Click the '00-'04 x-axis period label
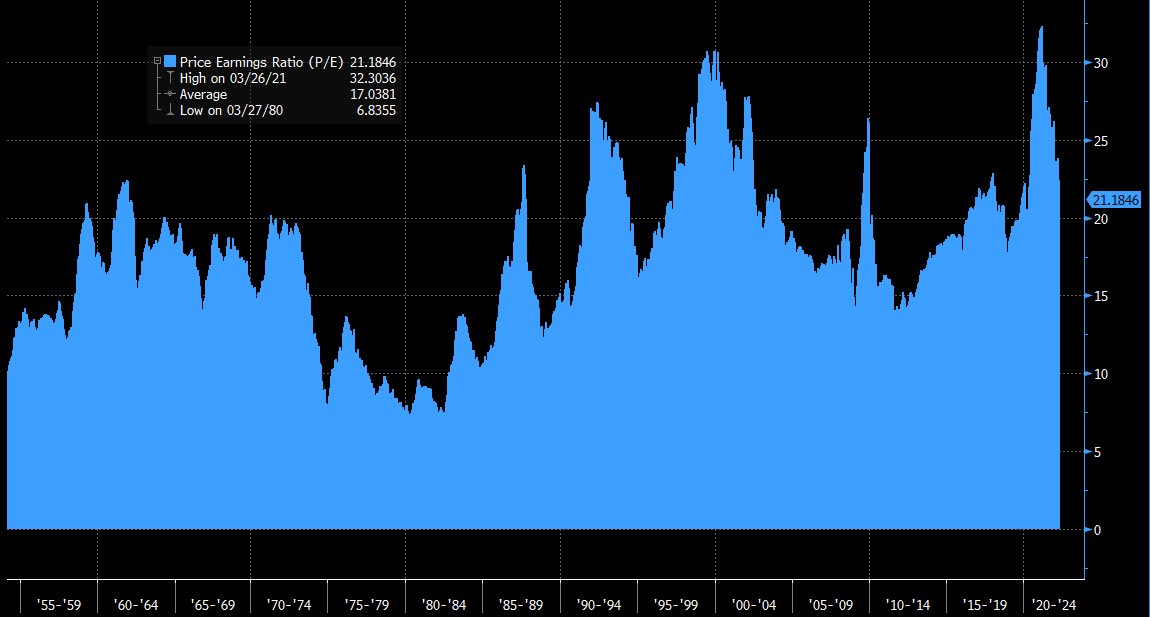This screenshot has height=617, width=1150. coord(753,605)
